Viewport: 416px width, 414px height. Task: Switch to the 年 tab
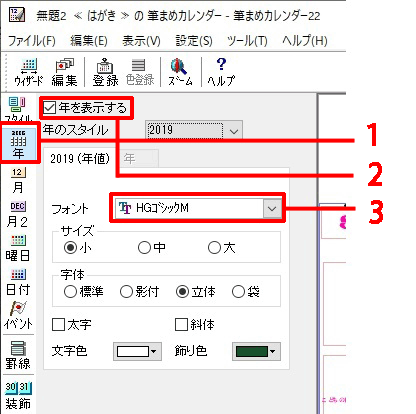(x=138, y=158)
